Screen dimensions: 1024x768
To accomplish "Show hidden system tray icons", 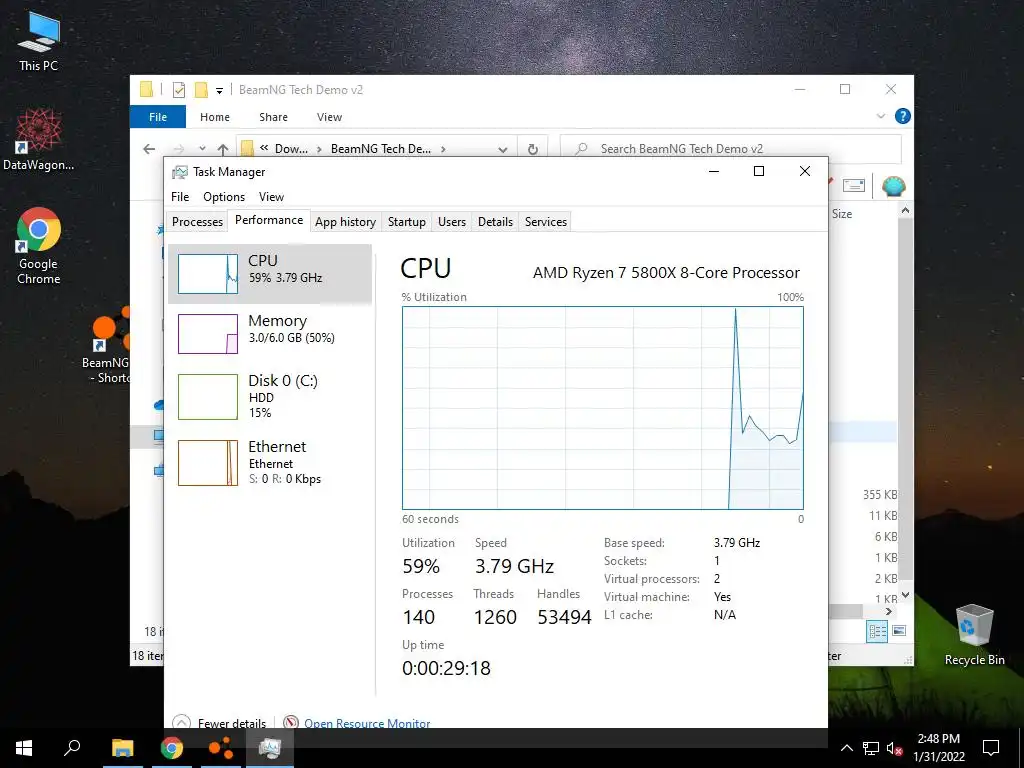I will pos(846,748).
